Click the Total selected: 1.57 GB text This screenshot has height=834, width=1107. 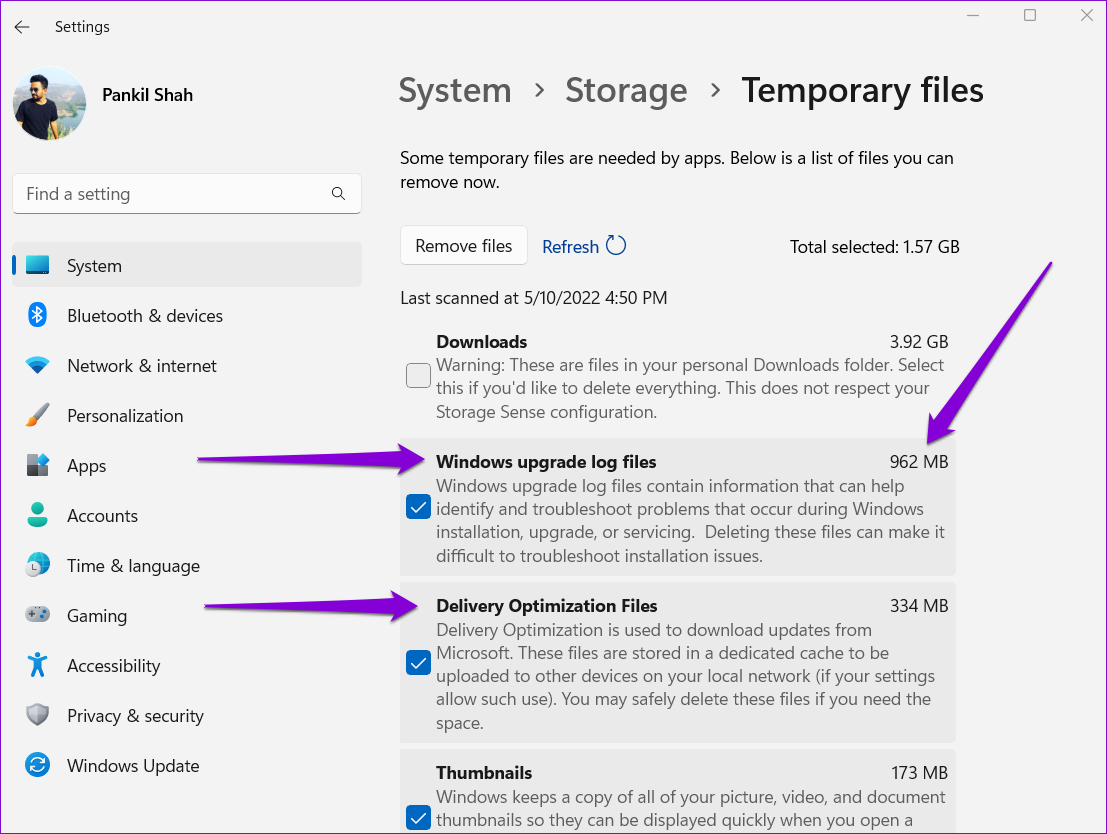(x=875, y=246)
